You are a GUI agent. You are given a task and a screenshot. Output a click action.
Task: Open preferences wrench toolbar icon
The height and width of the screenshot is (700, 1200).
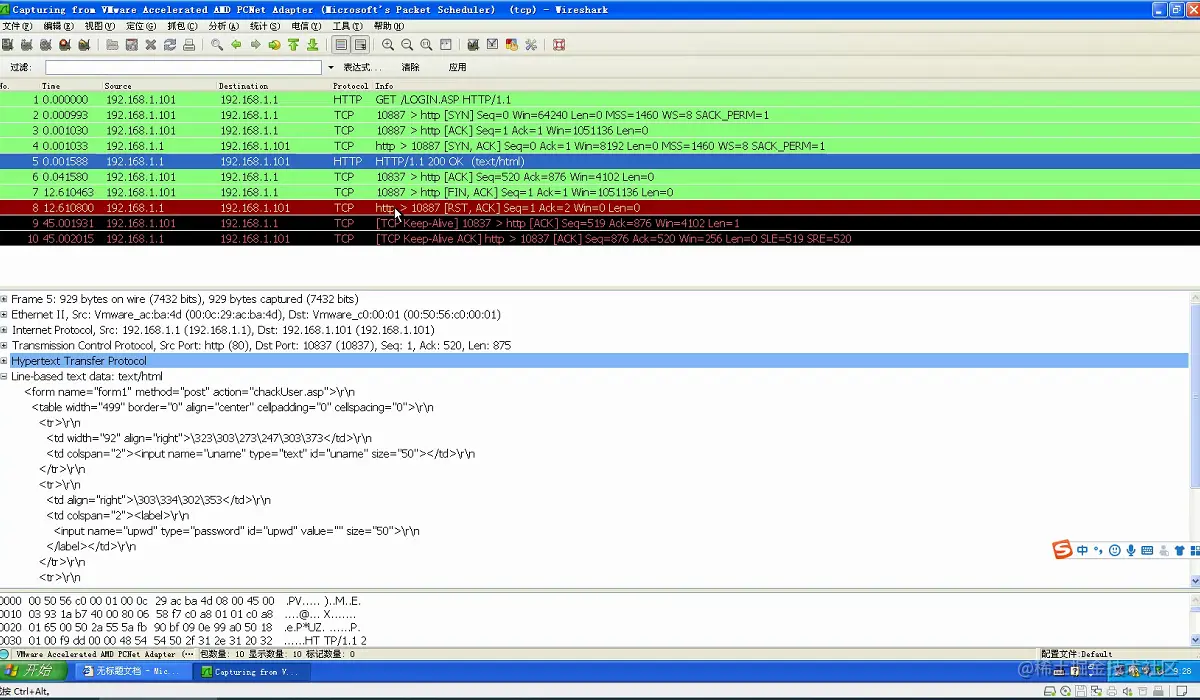[x=530, y=45]
